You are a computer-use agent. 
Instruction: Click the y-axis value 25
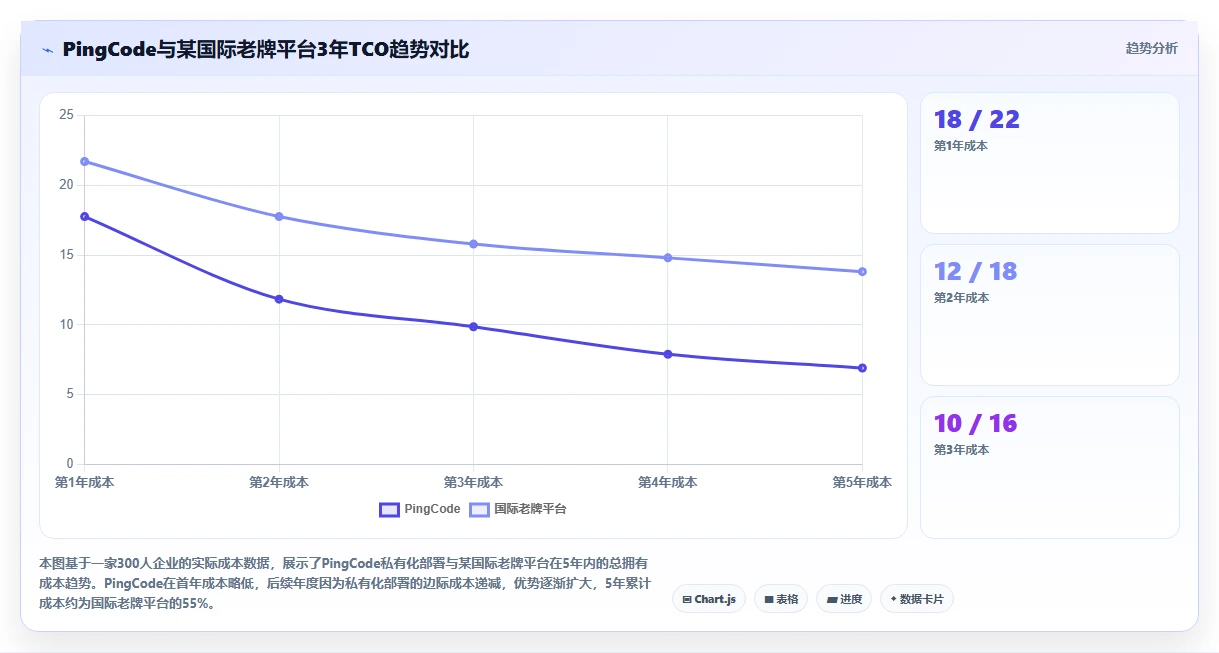coord(67,115)
